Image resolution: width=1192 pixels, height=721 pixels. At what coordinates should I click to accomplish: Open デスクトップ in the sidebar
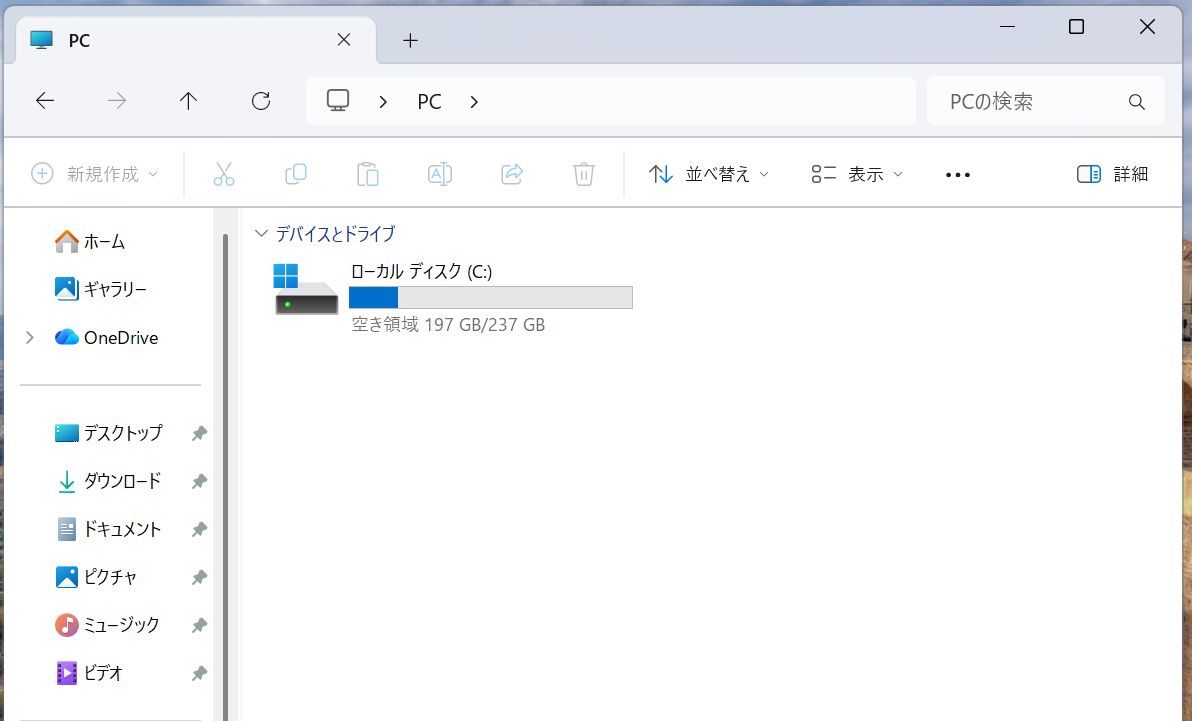tap(109, 433)
